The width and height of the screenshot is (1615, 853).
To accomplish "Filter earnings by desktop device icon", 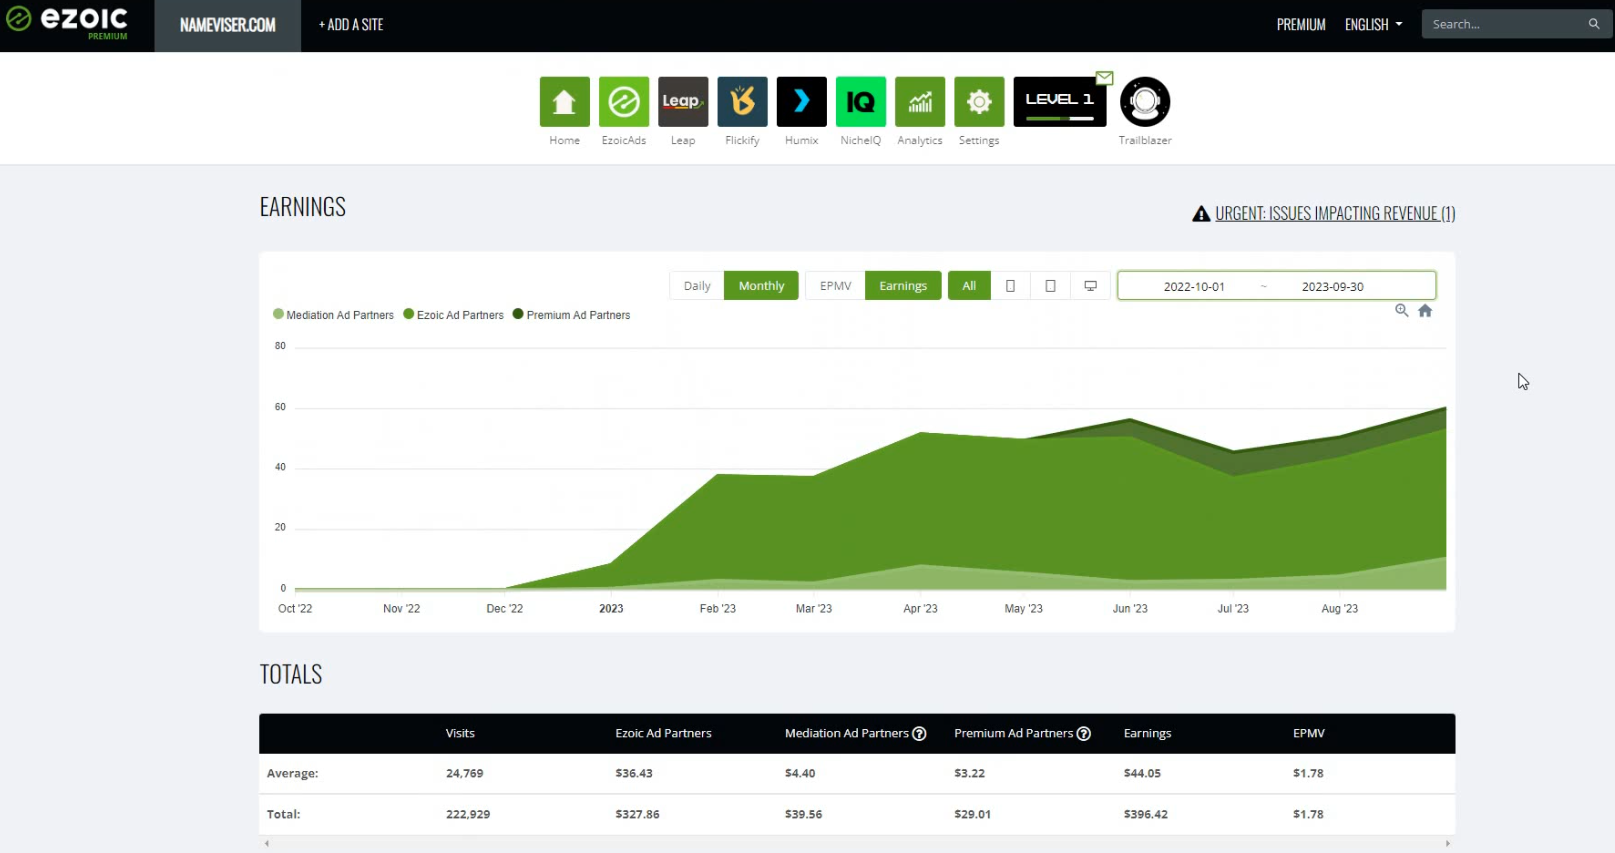I will 1090,286.
